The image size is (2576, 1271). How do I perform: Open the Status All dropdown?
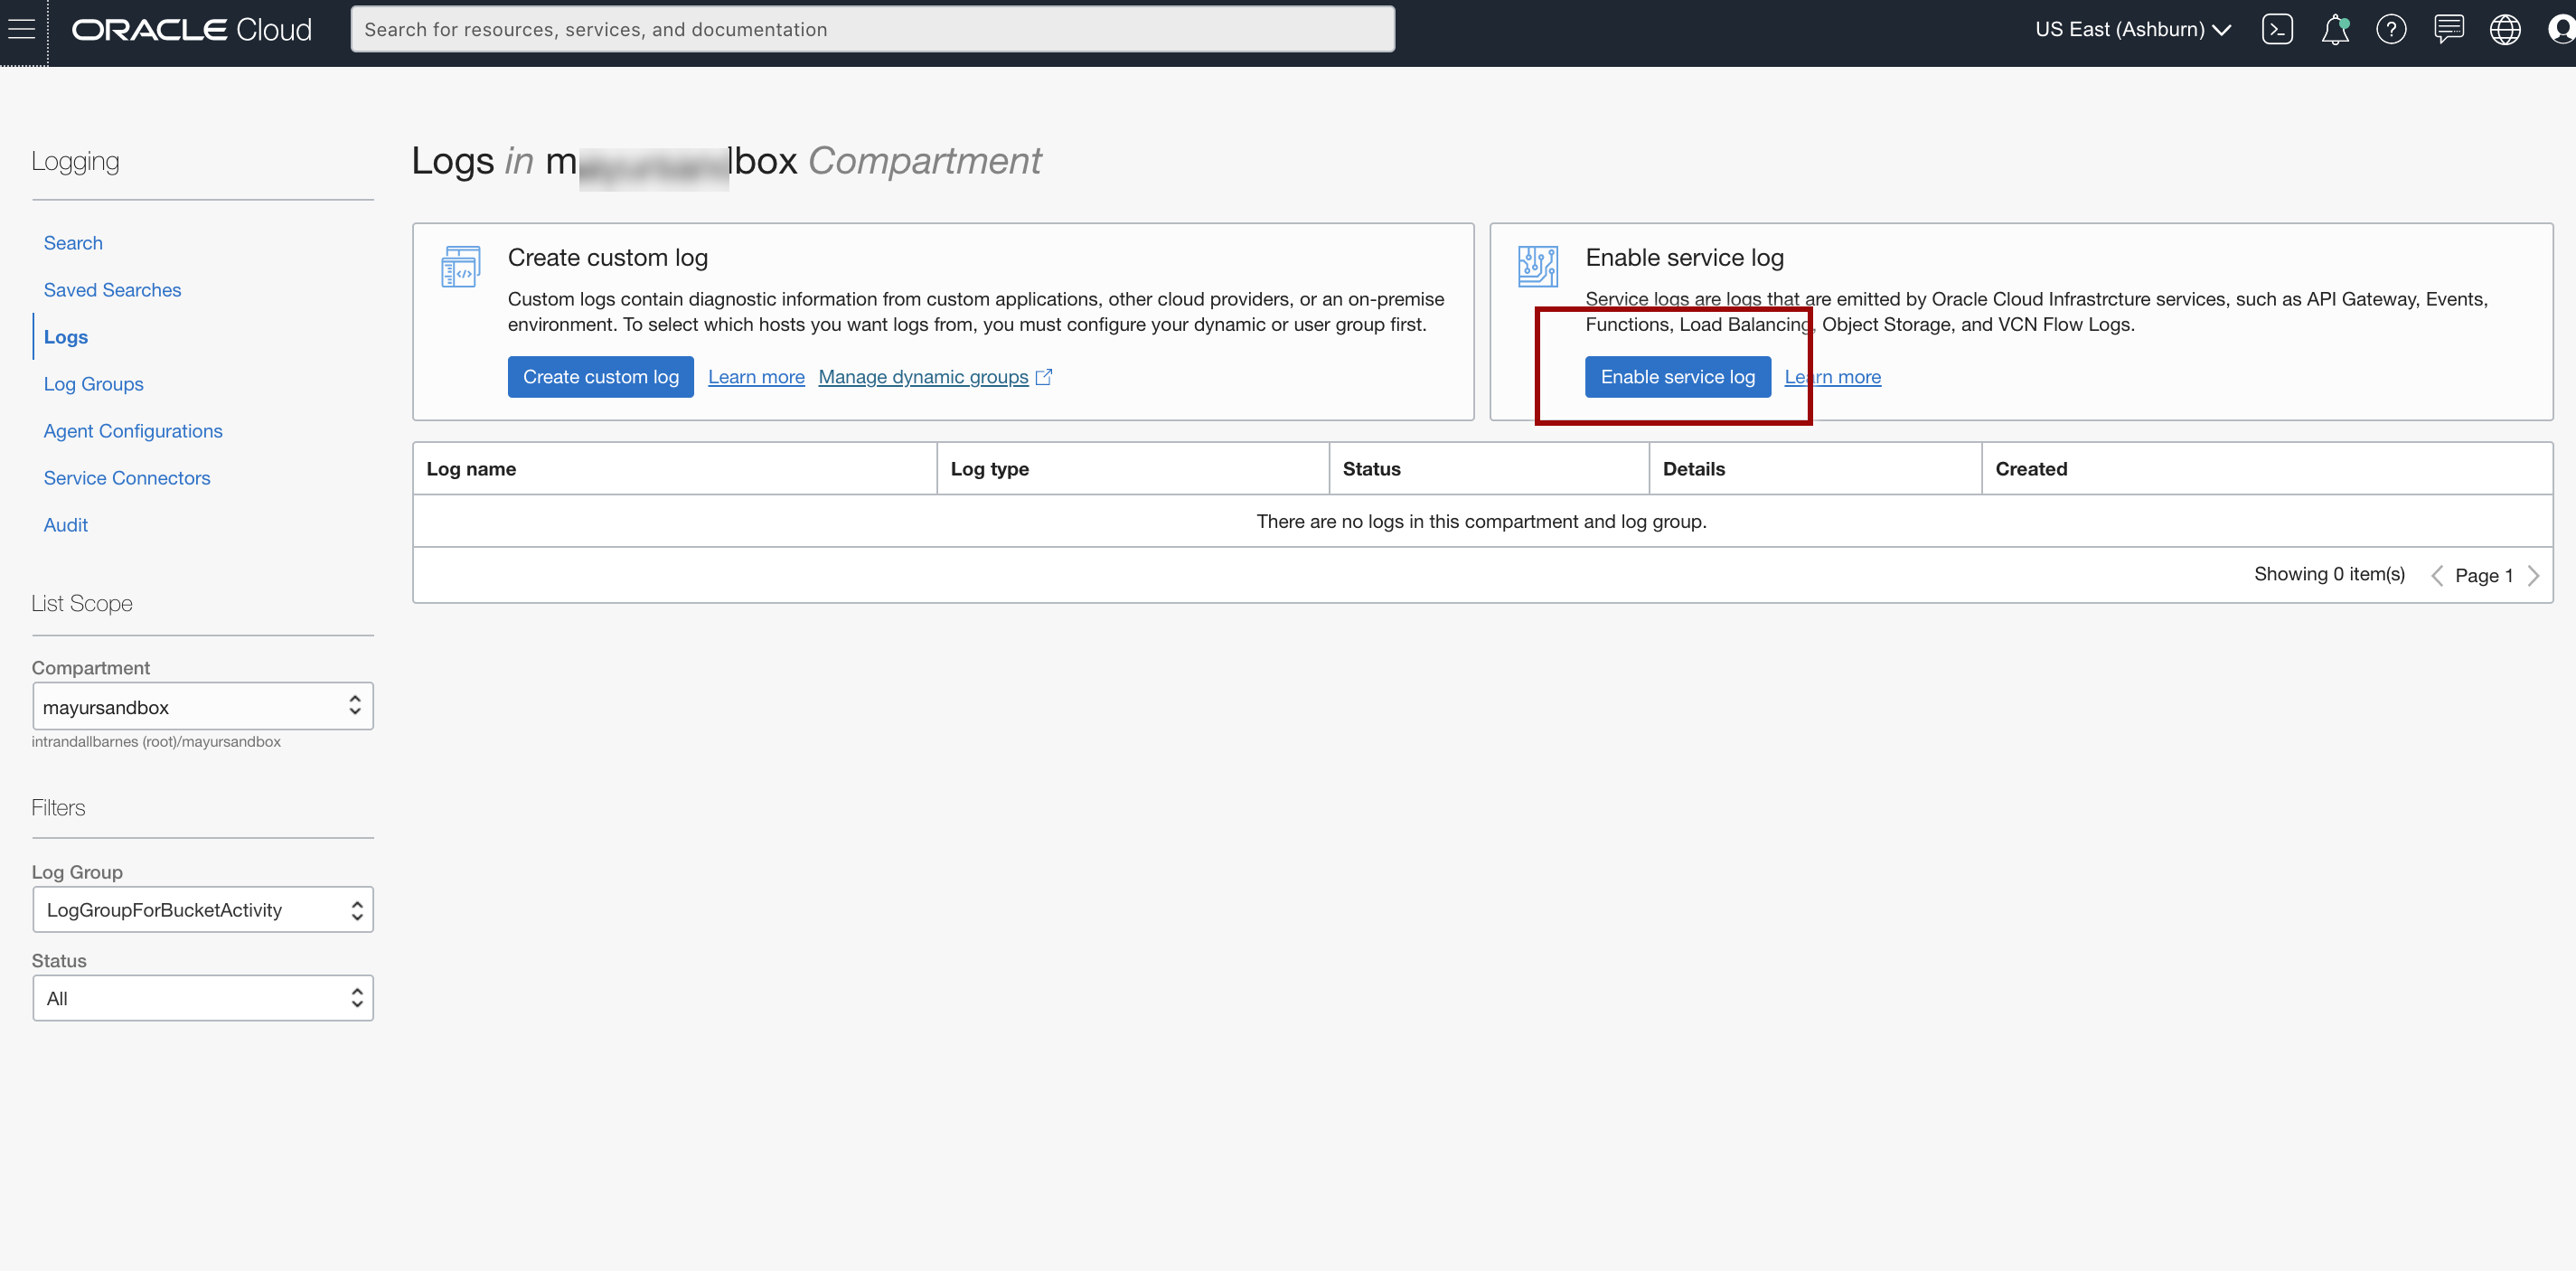point(203,998)
